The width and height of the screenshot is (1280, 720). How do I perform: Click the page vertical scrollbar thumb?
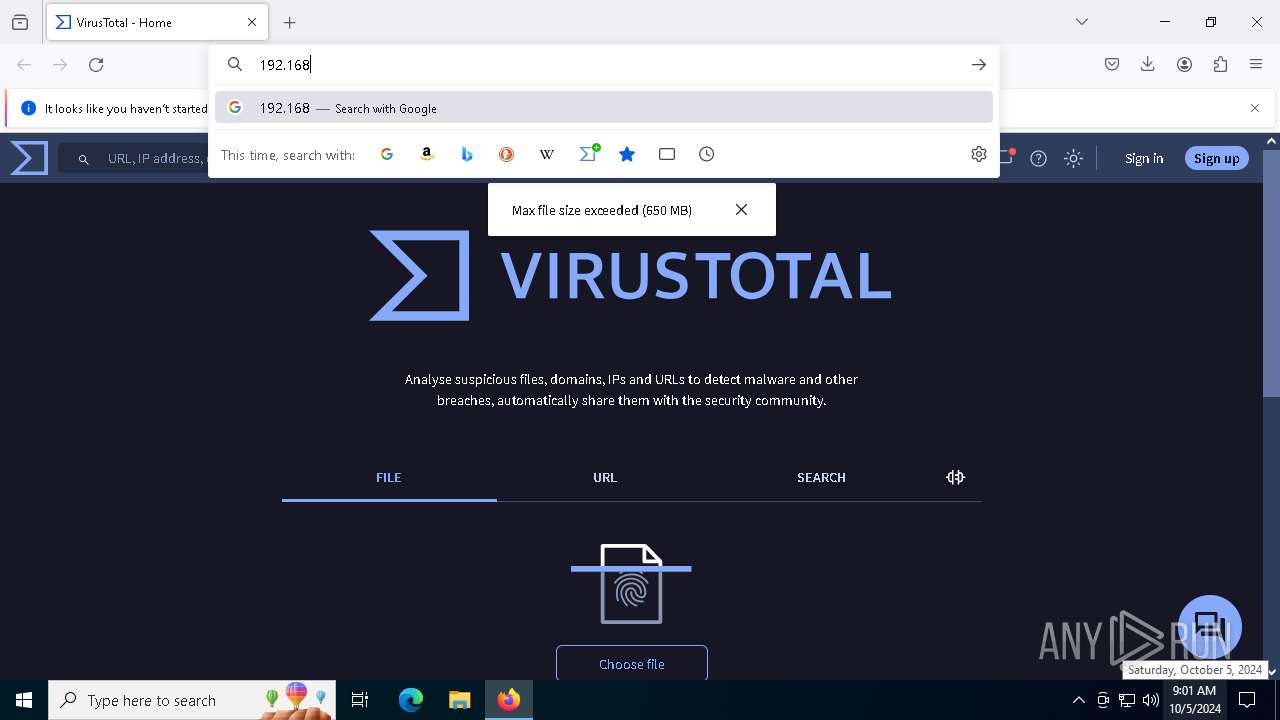pyautogui.click(x=1271, y=274)
